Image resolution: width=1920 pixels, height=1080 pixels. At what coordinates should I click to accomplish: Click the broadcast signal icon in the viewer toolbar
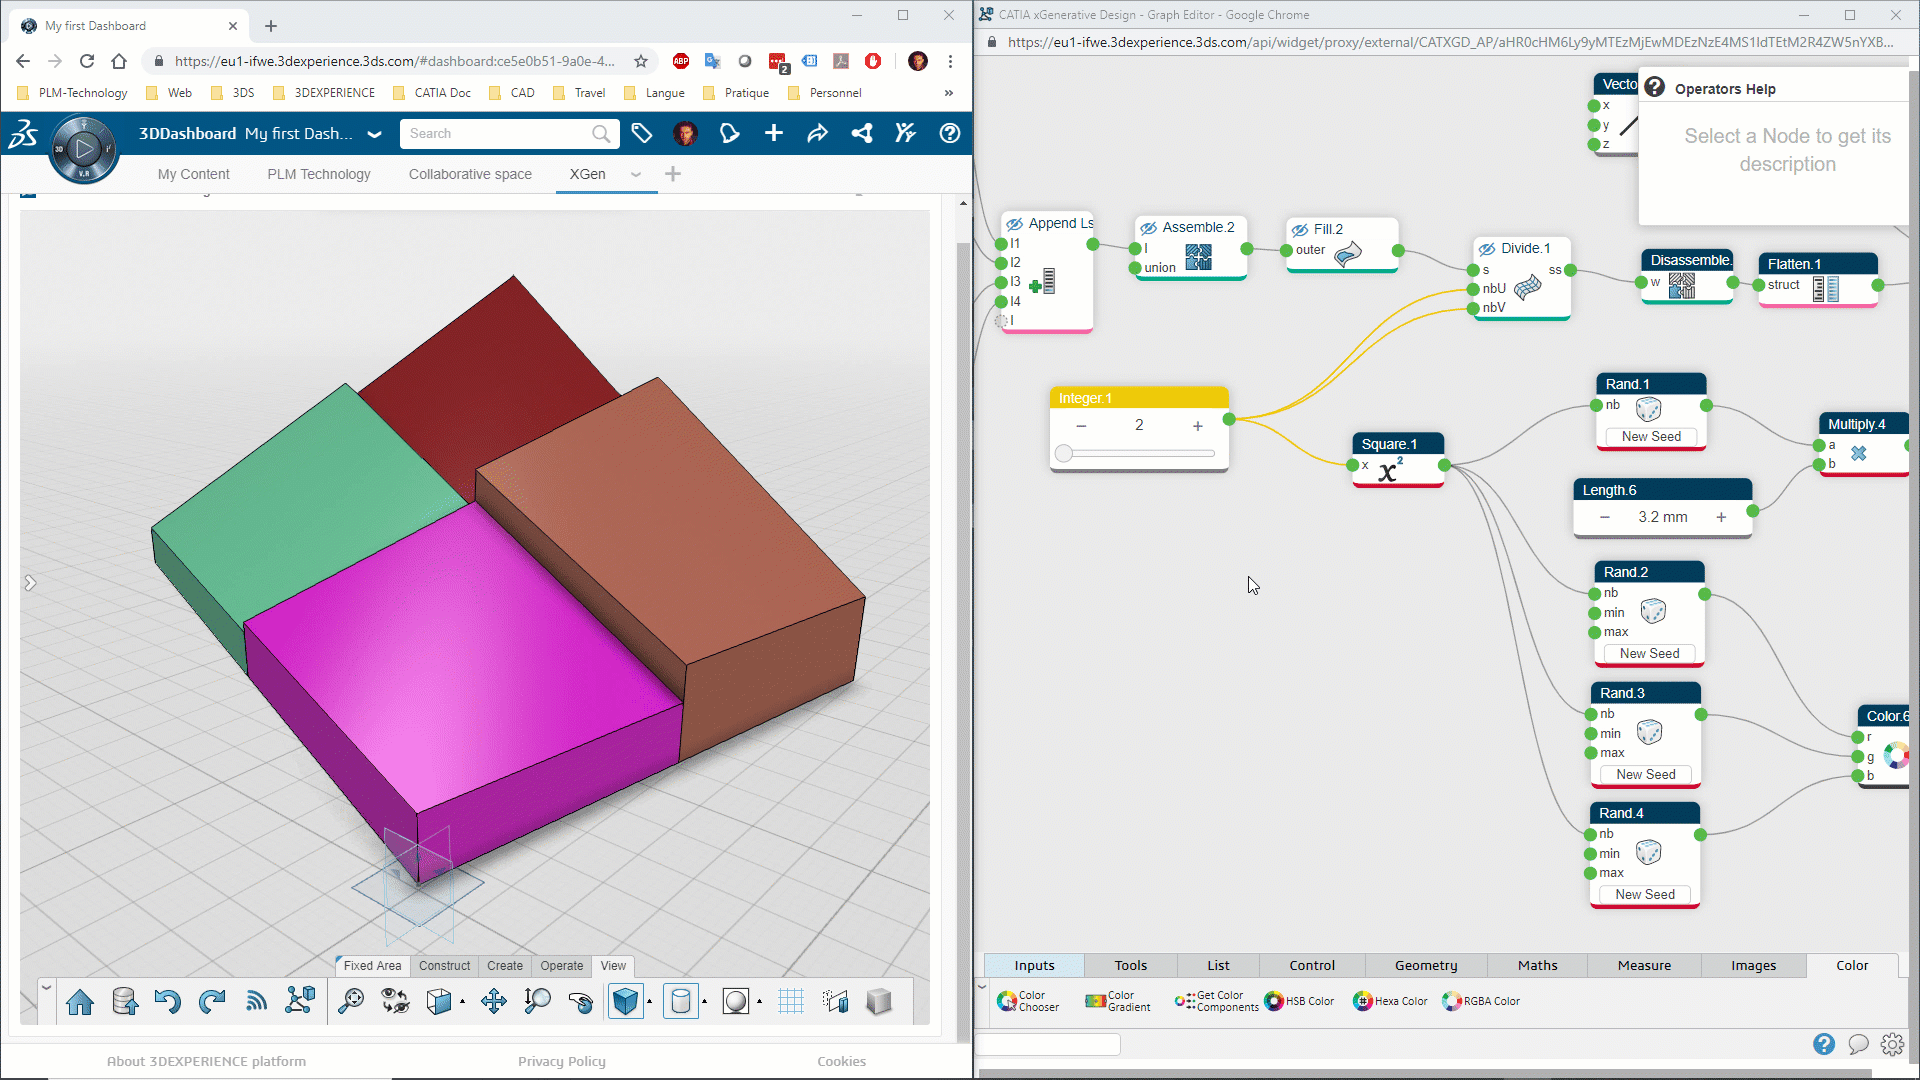point(256,1001)
